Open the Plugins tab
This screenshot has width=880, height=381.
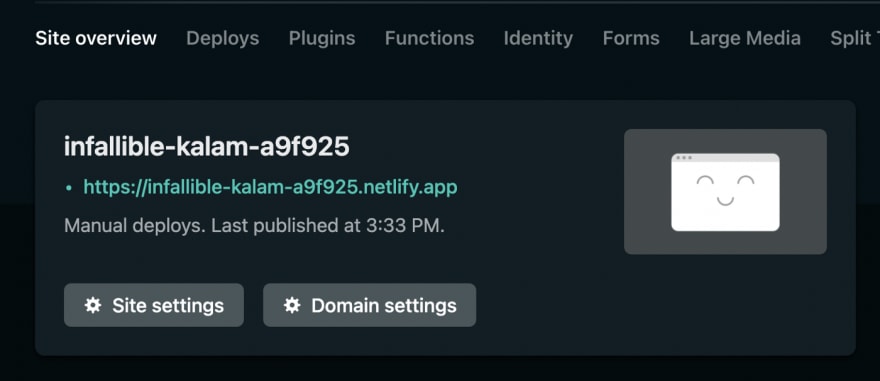click(x=322, y=38)
